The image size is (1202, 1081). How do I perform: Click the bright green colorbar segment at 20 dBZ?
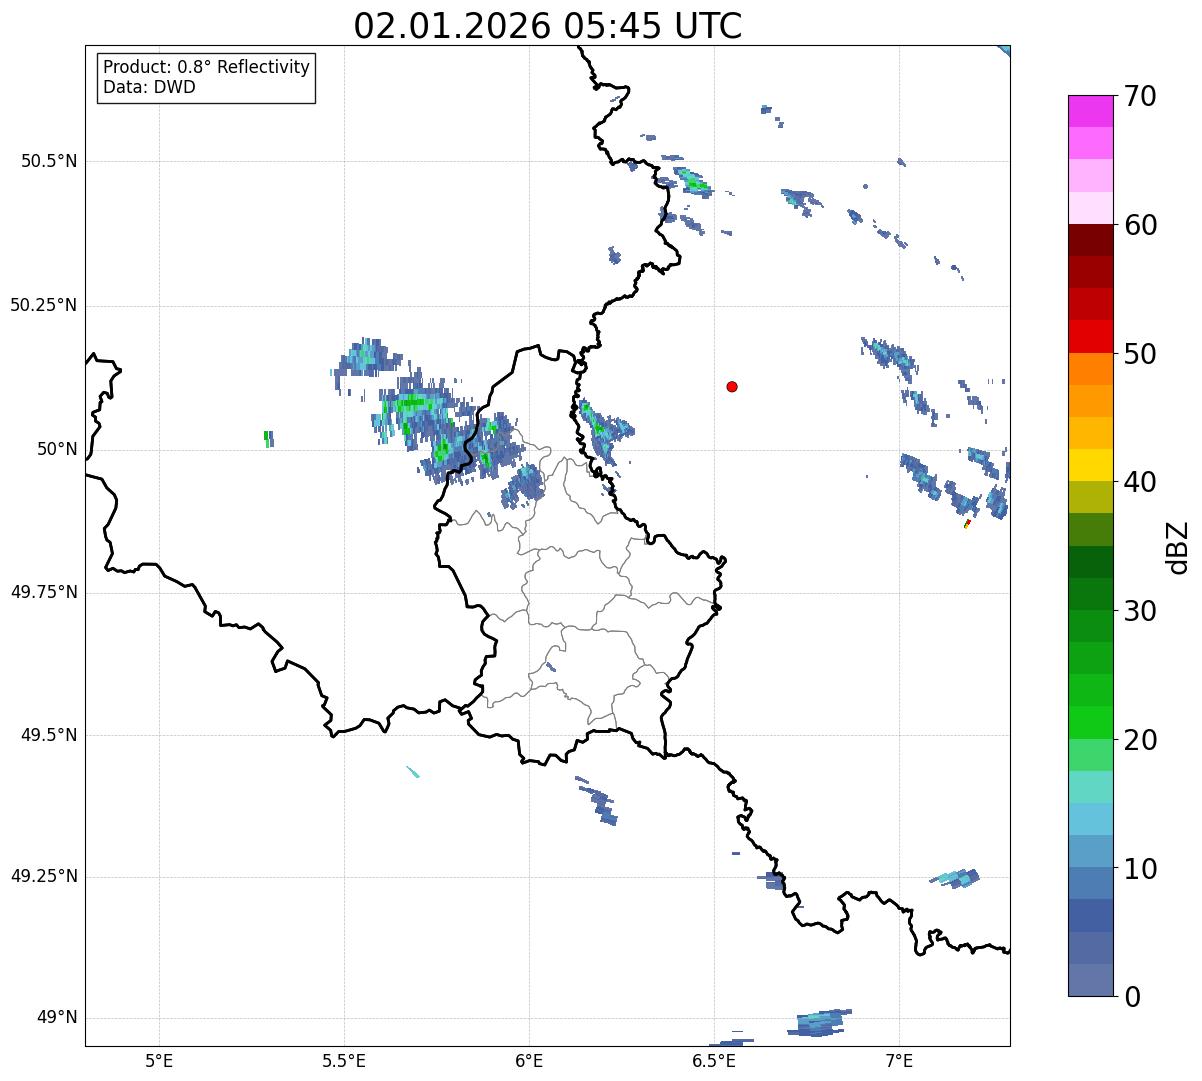coord(1090,723)
